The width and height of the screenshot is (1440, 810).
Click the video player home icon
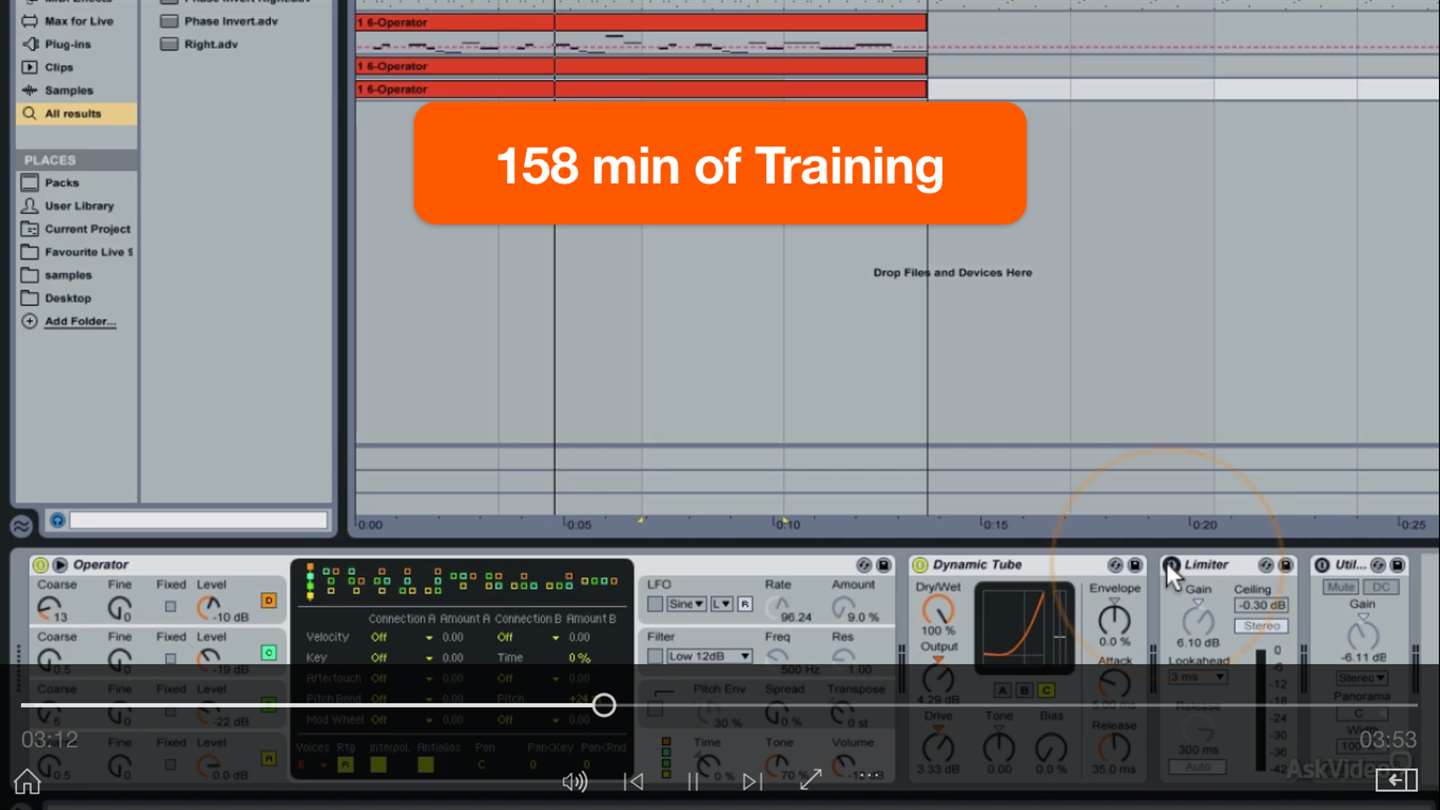(x=27, y=781)
